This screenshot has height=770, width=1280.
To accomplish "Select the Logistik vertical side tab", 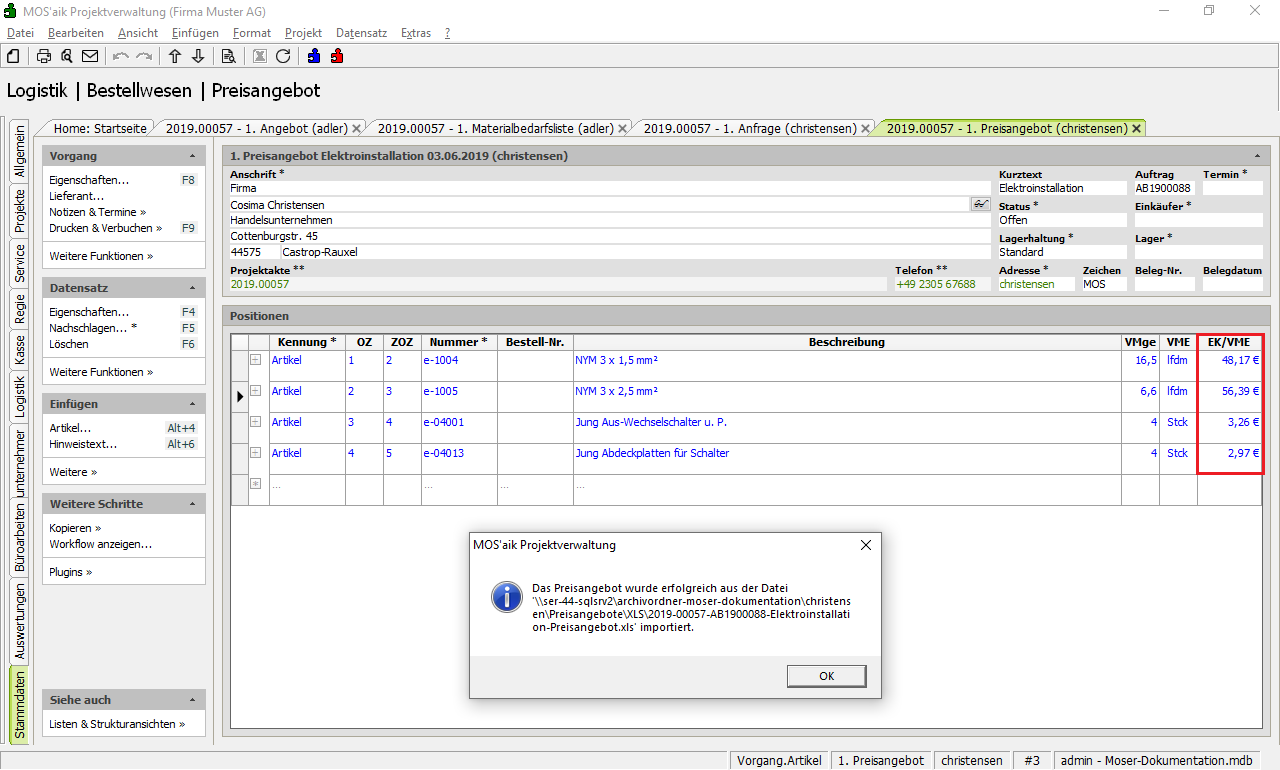I will tap(20, 396).
